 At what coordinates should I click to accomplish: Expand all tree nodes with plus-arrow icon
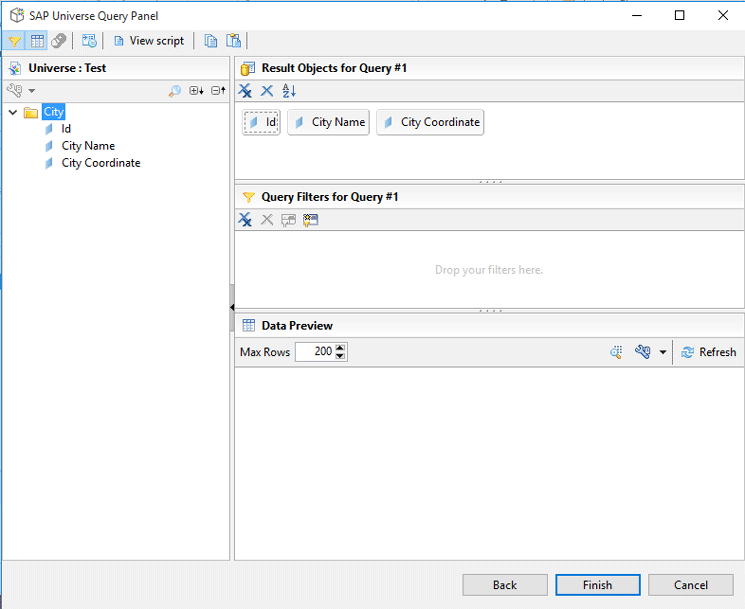196,91
